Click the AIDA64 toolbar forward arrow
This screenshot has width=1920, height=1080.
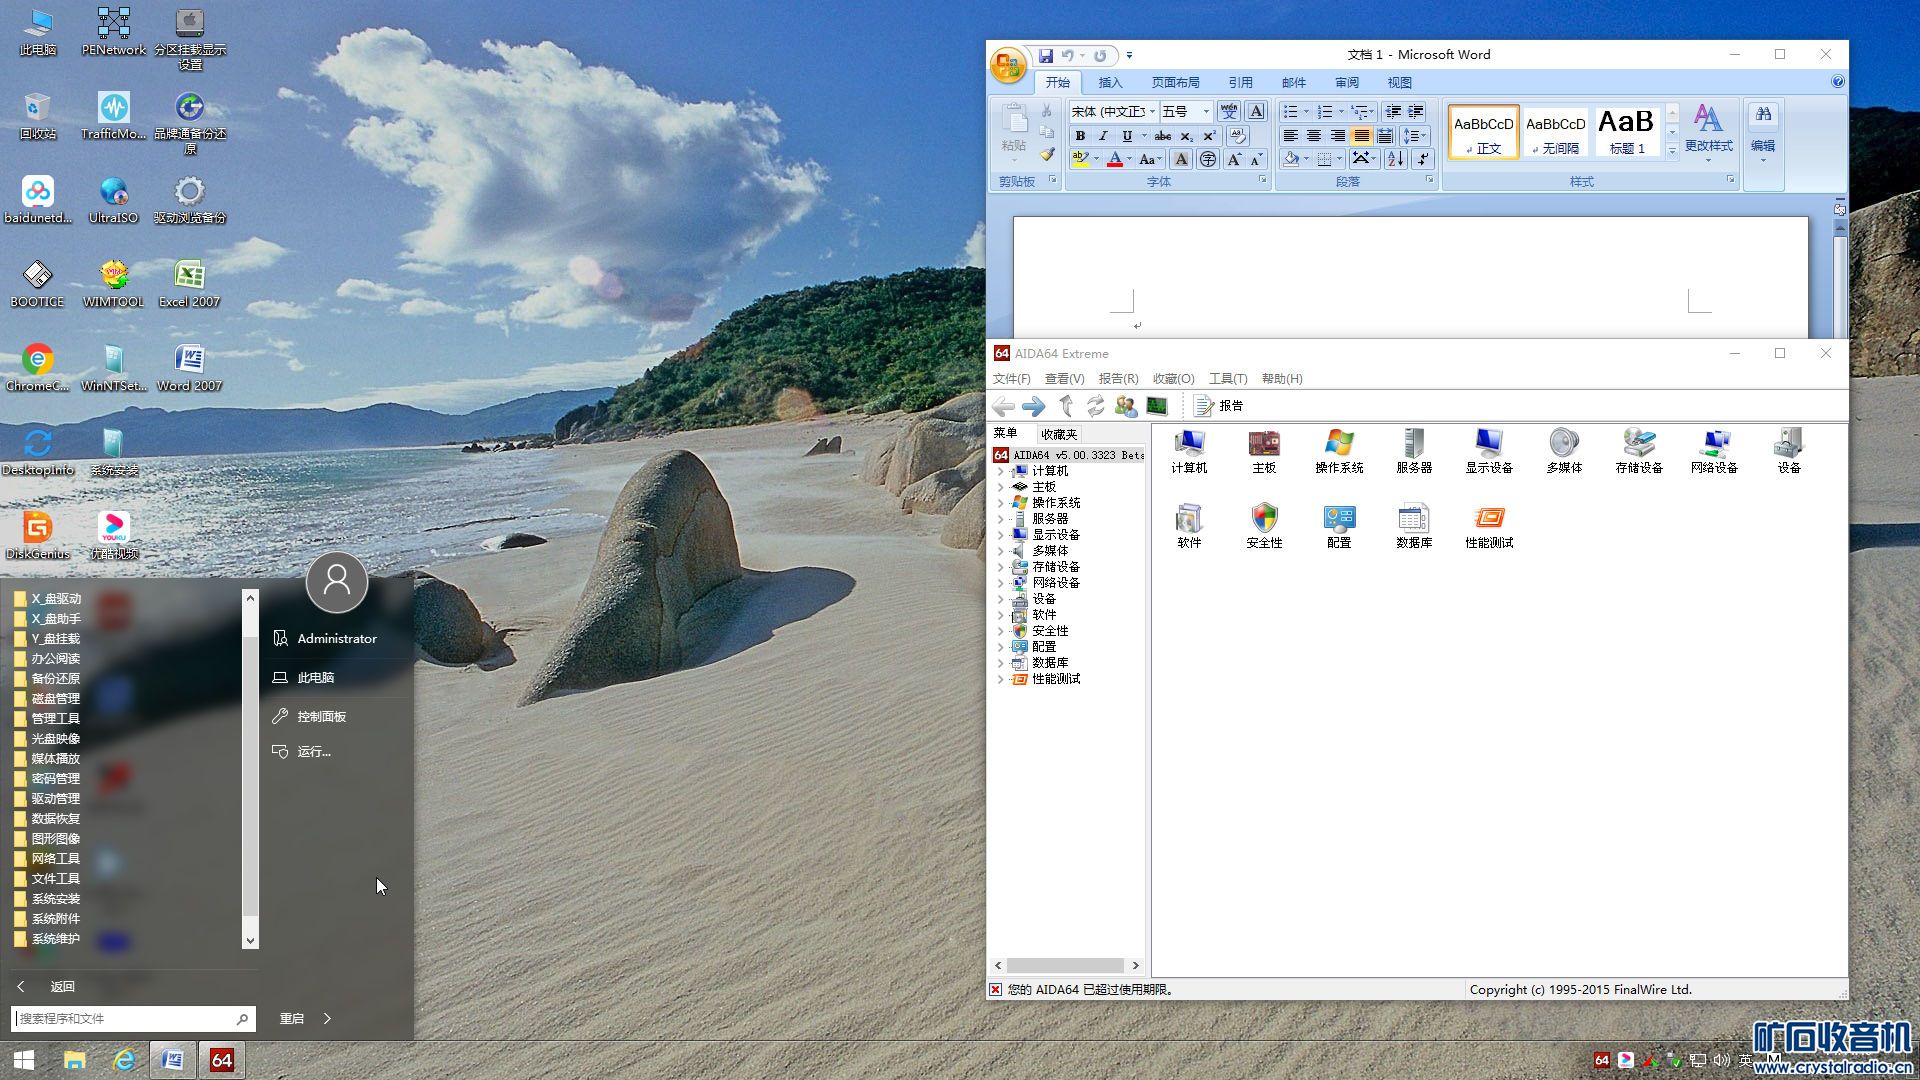point(1034,406)
